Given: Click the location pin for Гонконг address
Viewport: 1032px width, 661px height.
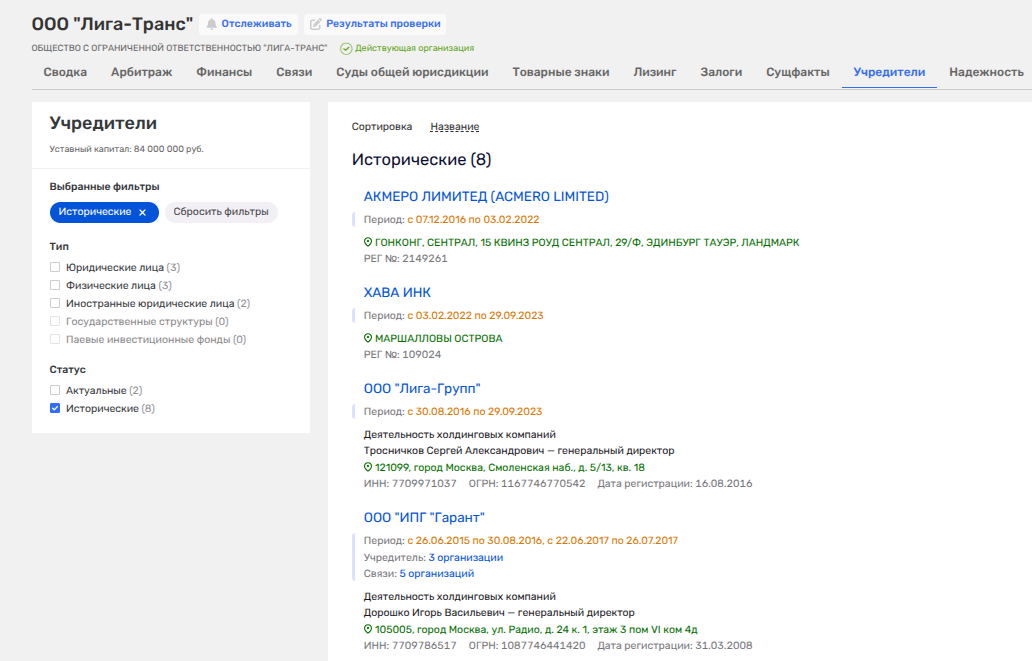Looking at the screenshot, I should (368, 242).
